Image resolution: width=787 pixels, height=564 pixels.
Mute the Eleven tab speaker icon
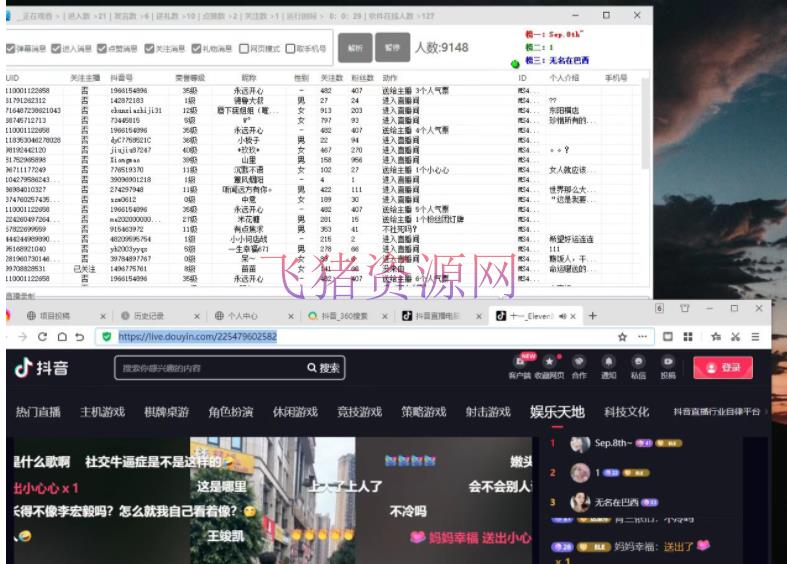pos(563,316)
